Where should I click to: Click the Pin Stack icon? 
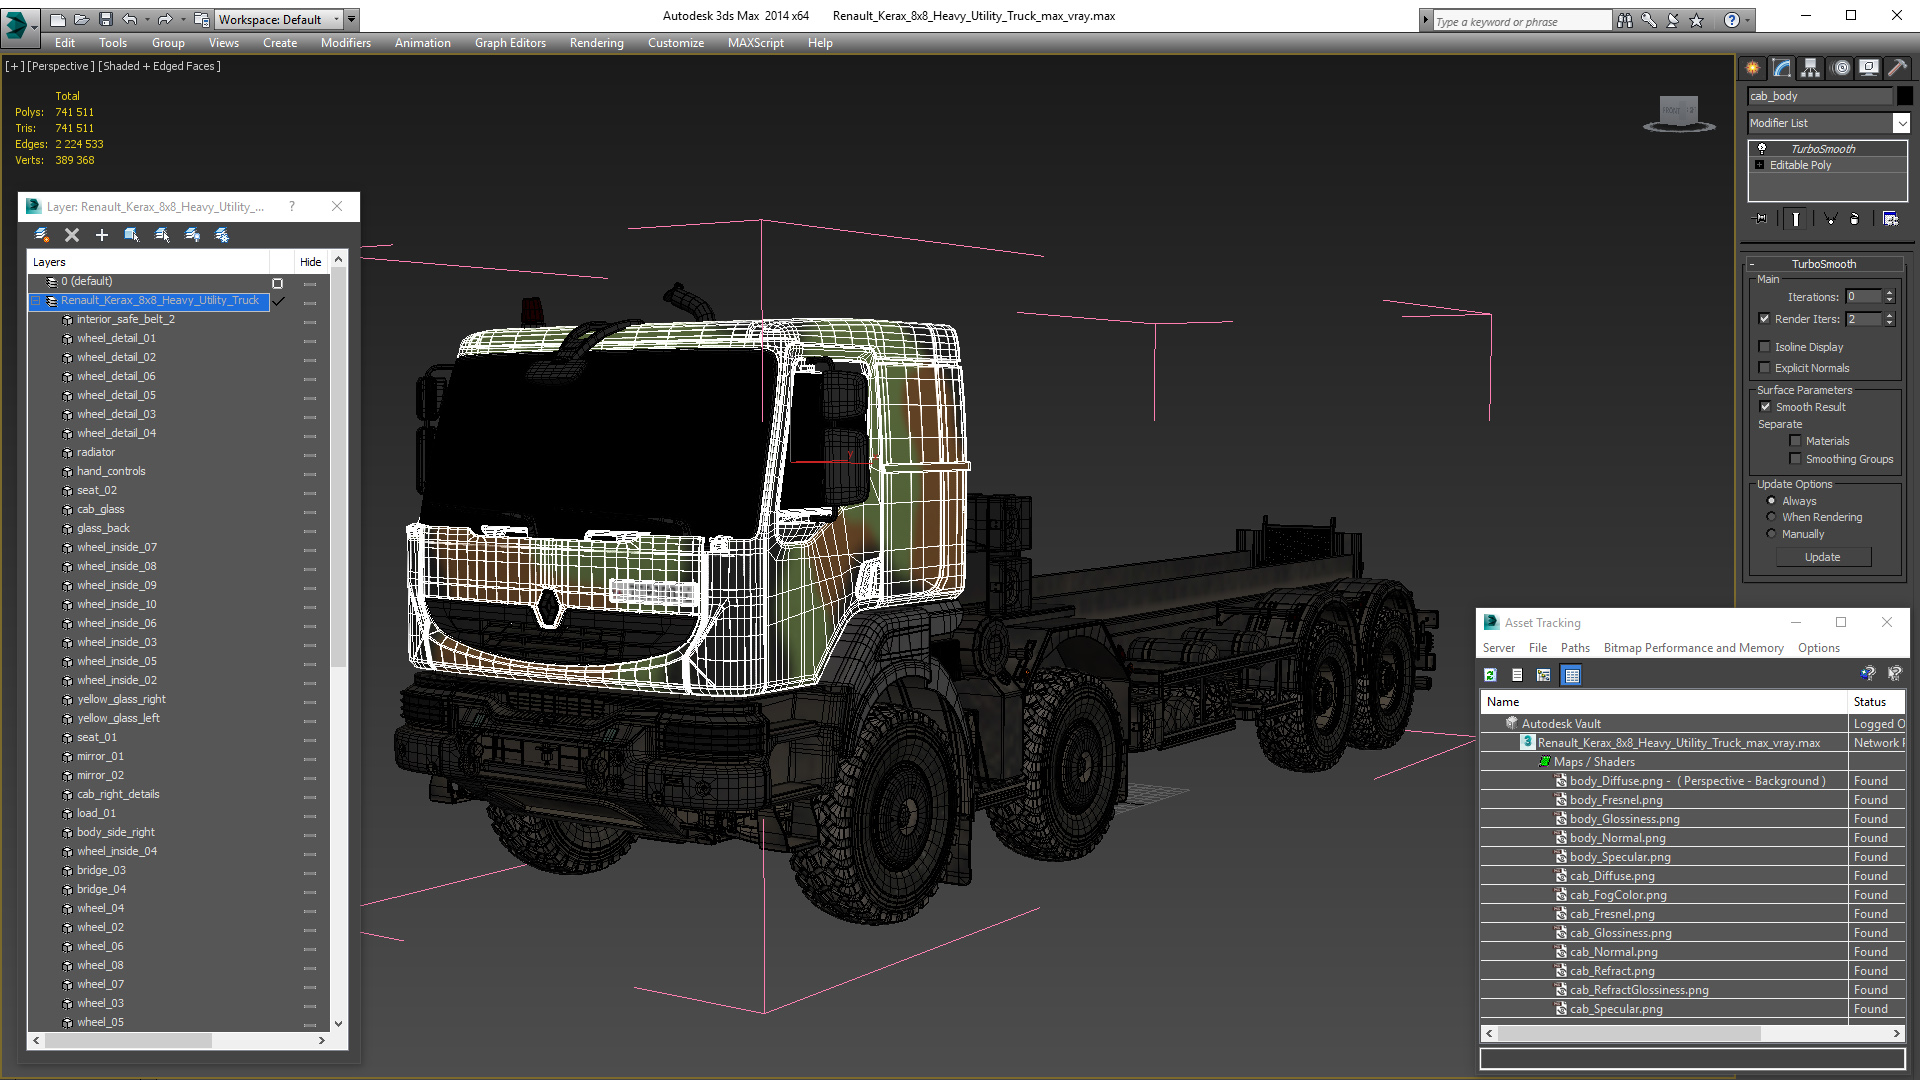[1761, 218]
